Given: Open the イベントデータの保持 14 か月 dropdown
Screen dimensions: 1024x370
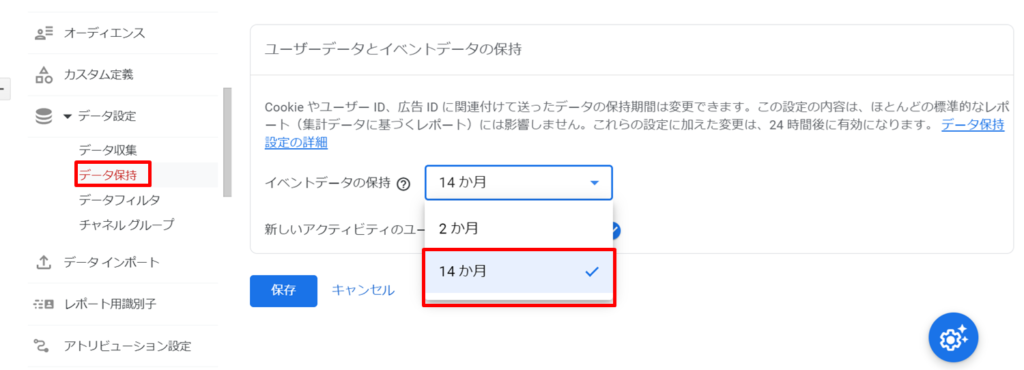Looking at the screenshot, I should point(519,183).
